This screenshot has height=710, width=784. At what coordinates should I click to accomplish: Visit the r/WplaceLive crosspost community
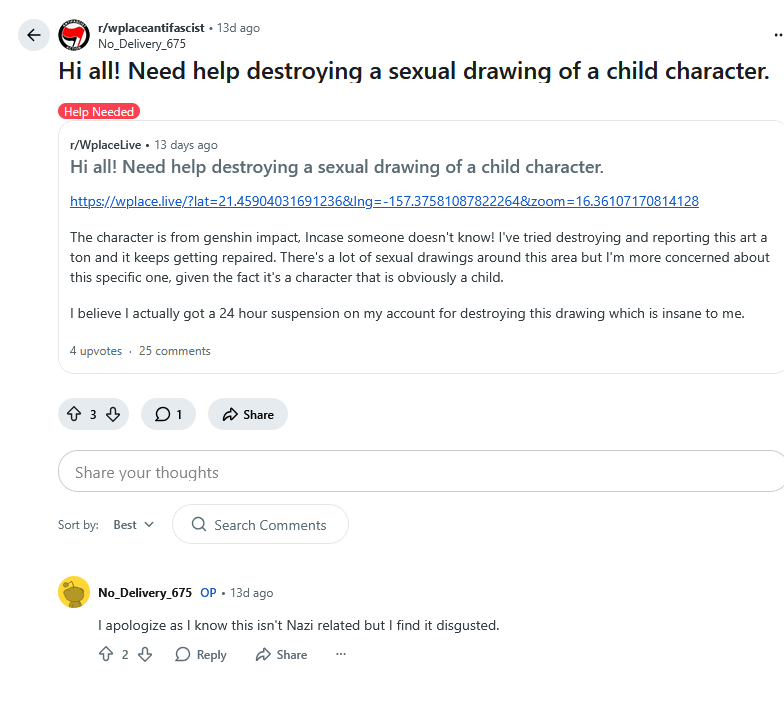[x=105, y=145]
